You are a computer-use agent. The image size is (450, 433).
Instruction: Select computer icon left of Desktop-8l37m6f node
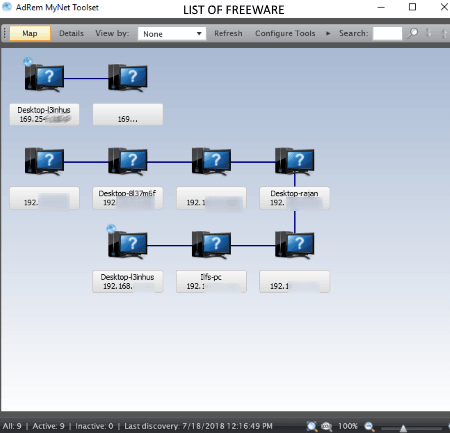[x=44, y=161]
